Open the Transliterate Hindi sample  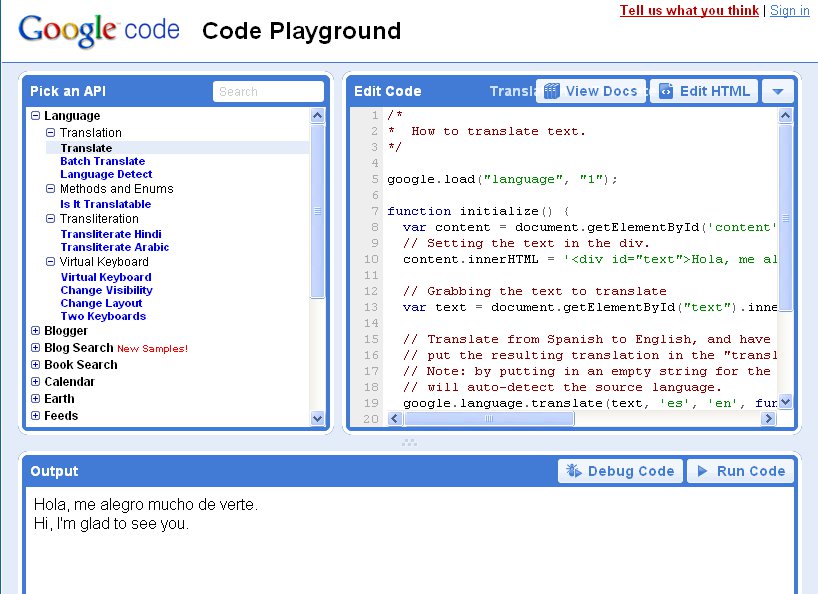tap(111, 234)
